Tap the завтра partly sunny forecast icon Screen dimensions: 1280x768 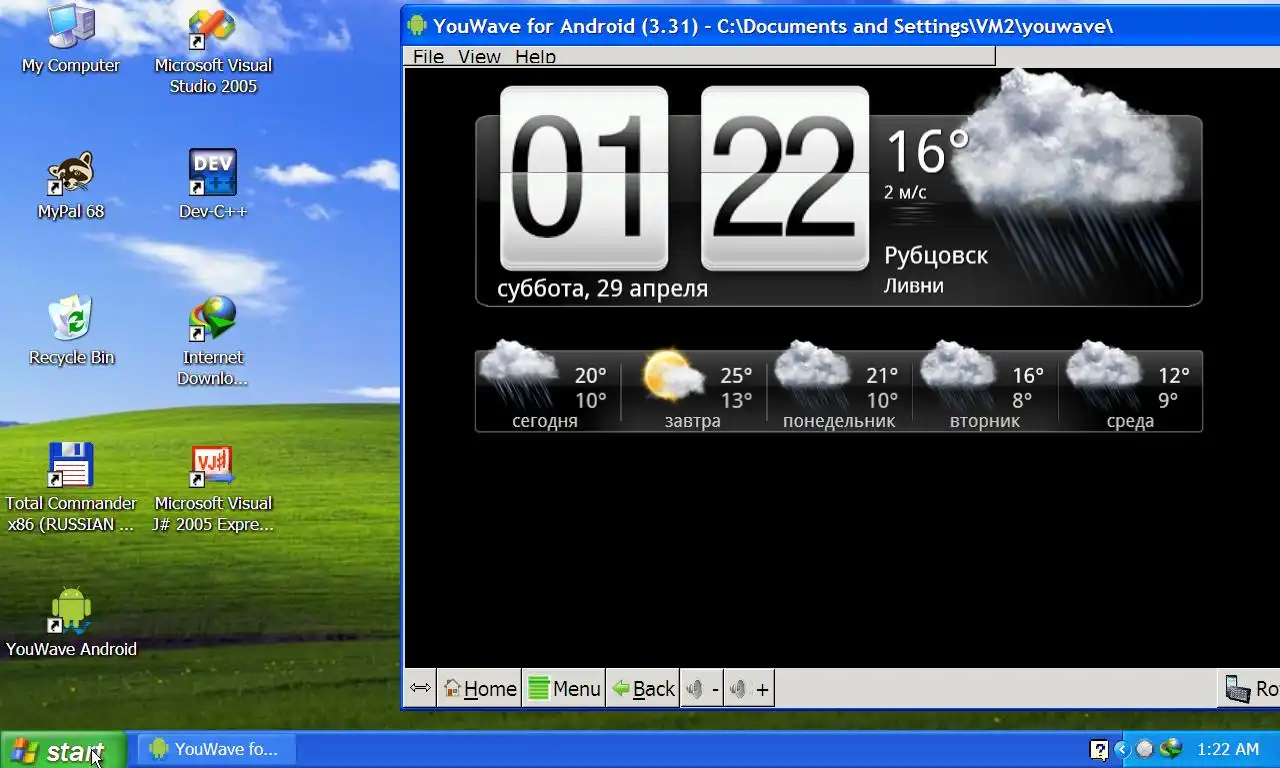(673, 377)
